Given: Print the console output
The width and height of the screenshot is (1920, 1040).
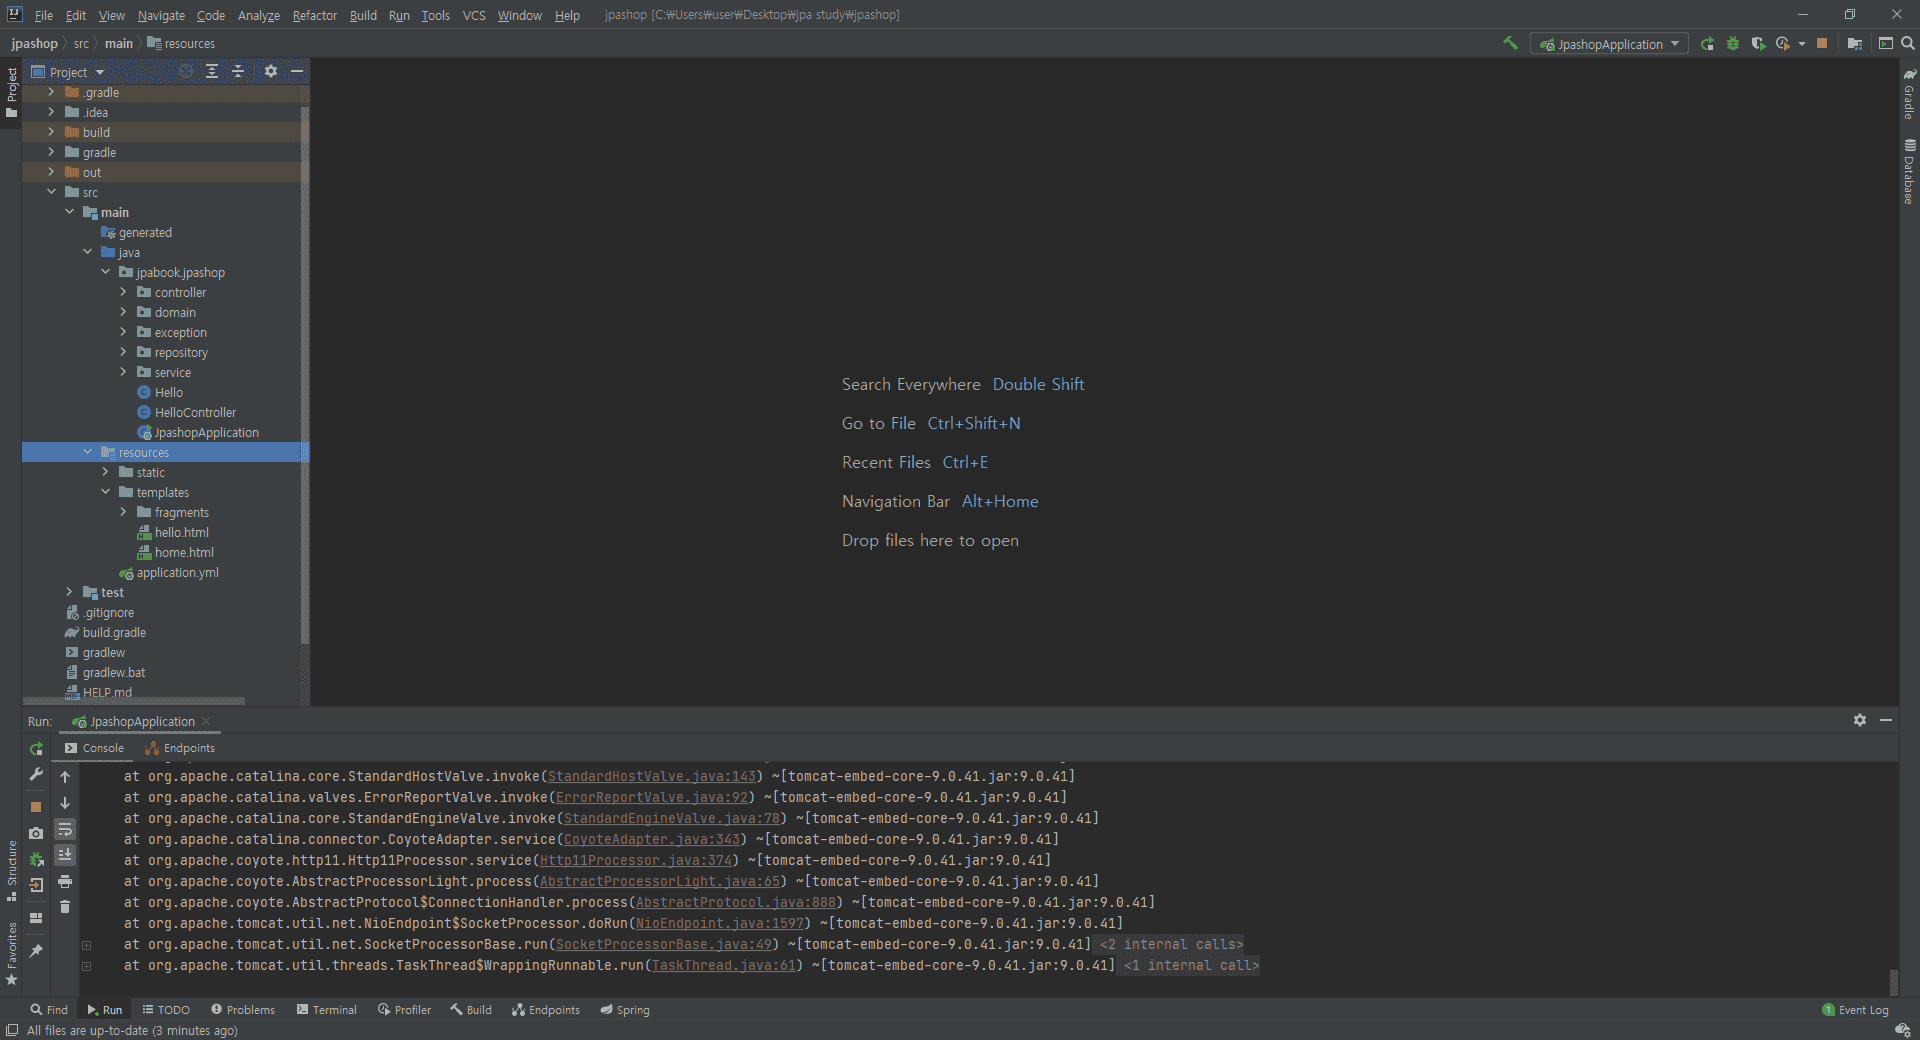Looking at the screenshot, I should point(65,881).
